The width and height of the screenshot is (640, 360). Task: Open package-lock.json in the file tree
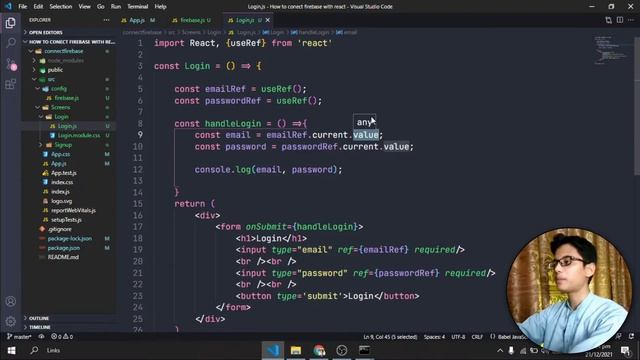(69, 239)
